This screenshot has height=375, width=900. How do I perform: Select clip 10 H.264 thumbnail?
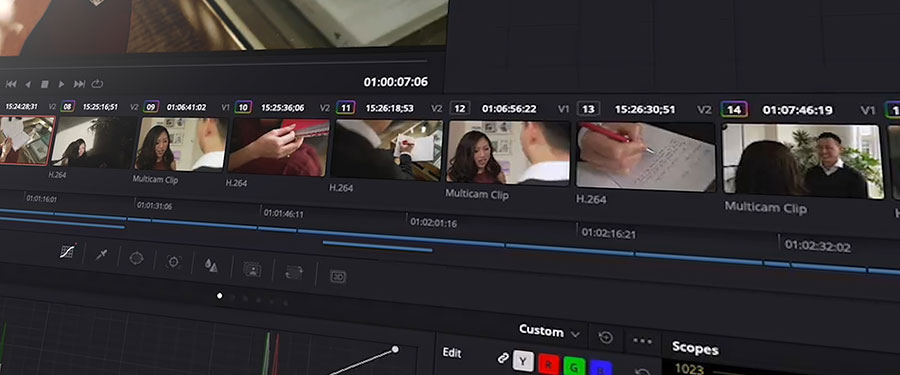tap(279, 147)
